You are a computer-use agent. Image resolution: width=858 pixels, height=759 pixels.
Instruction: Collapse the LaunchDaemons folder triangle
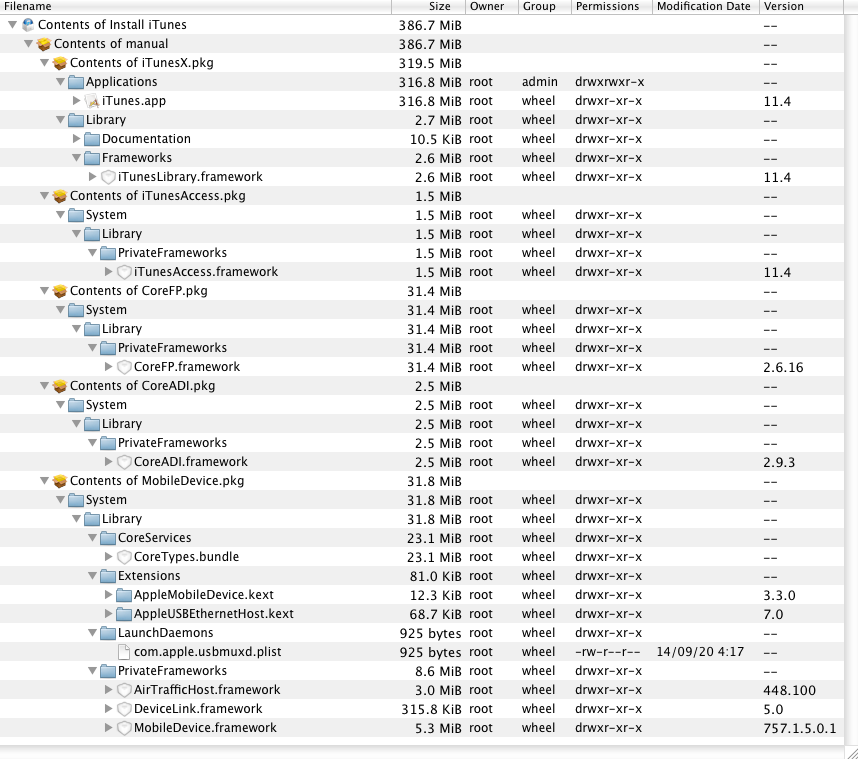pyautogui.click(x=92, y=633)
